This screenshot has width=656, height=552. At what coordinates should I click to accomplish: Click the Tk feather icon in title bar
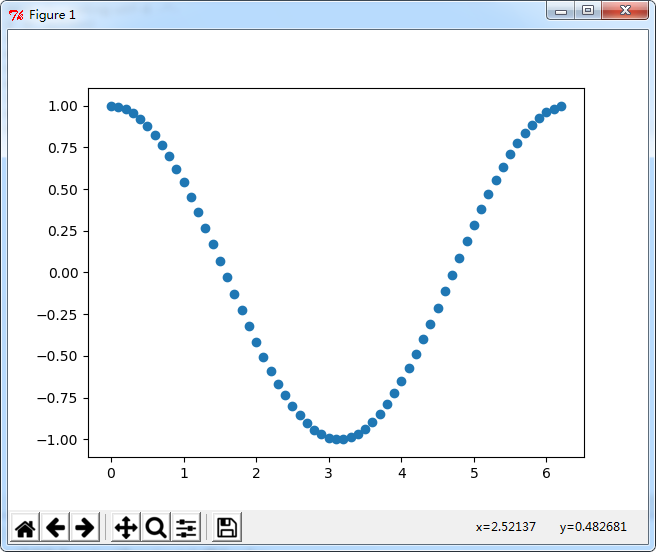[16, 15]
